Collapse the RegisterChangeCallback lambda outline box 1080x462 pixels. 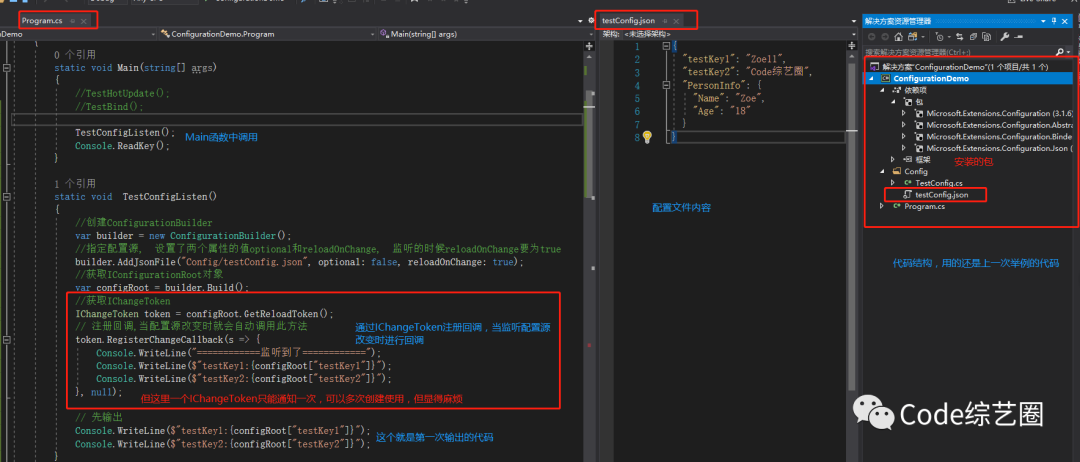click(x=6, y=339)
